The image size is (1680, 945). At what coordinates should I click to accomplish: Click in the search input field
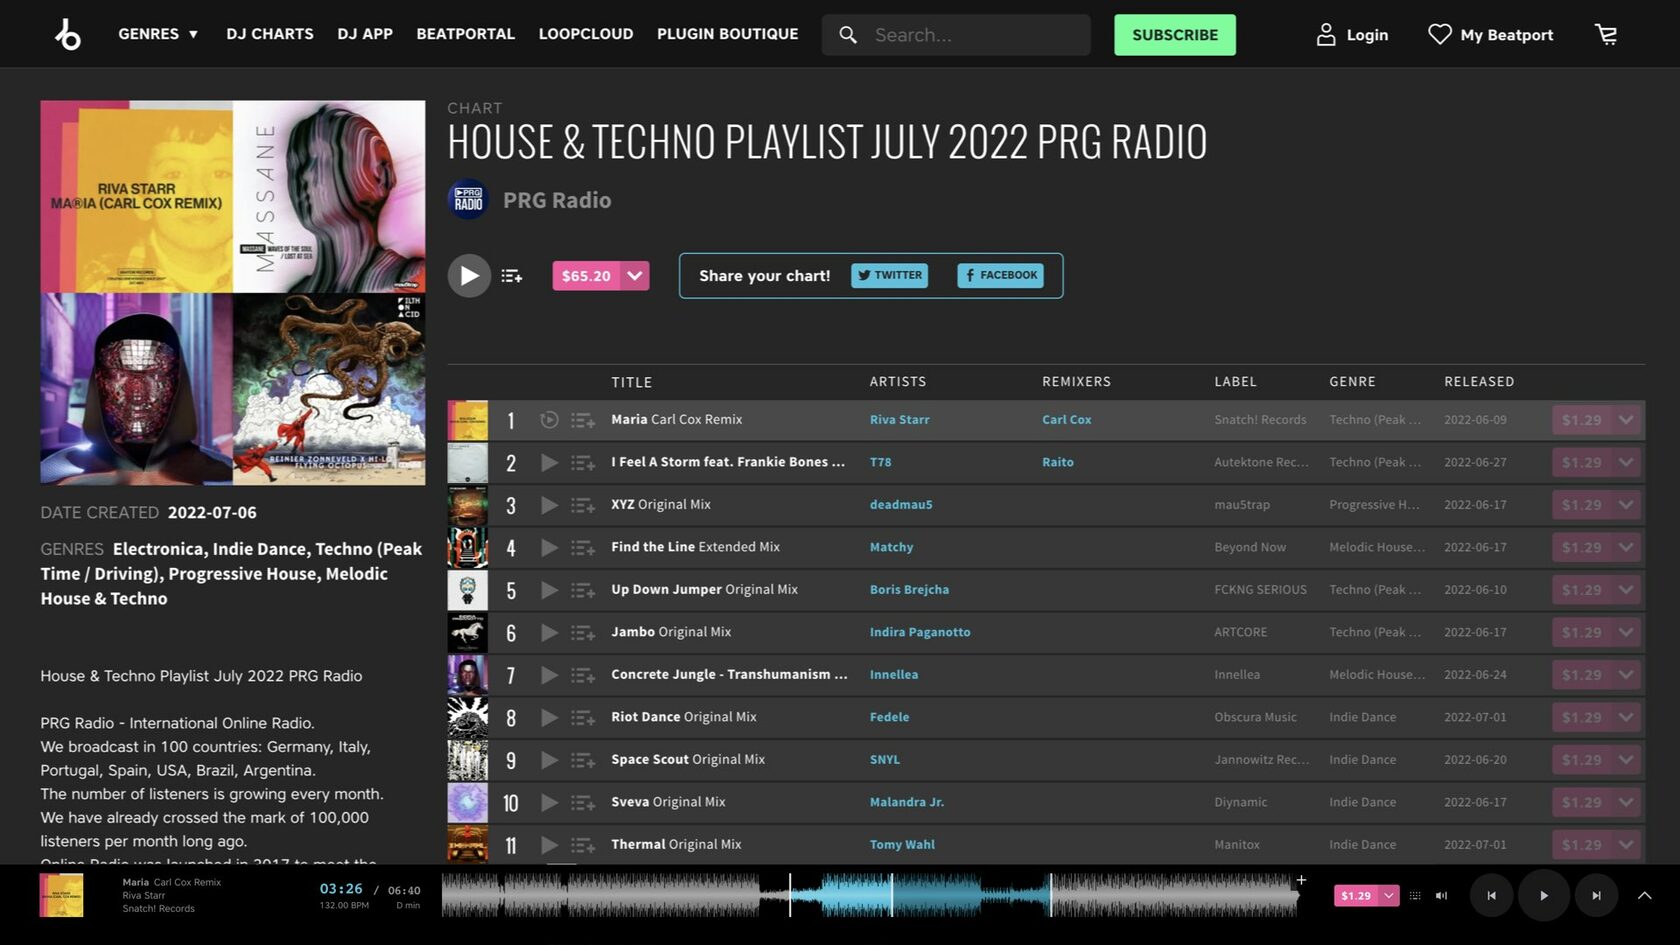click(x=978, y=35)
